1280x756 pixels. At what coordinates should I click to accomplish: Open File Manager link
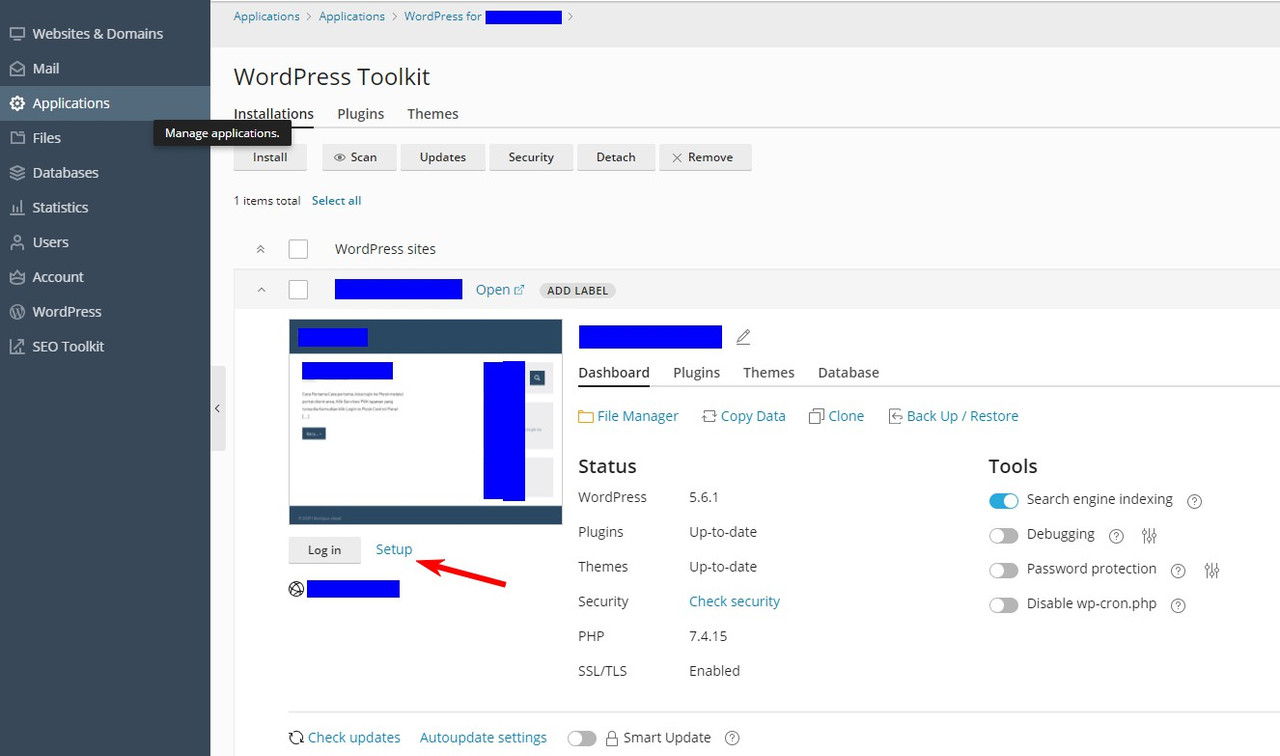[628, 416]
